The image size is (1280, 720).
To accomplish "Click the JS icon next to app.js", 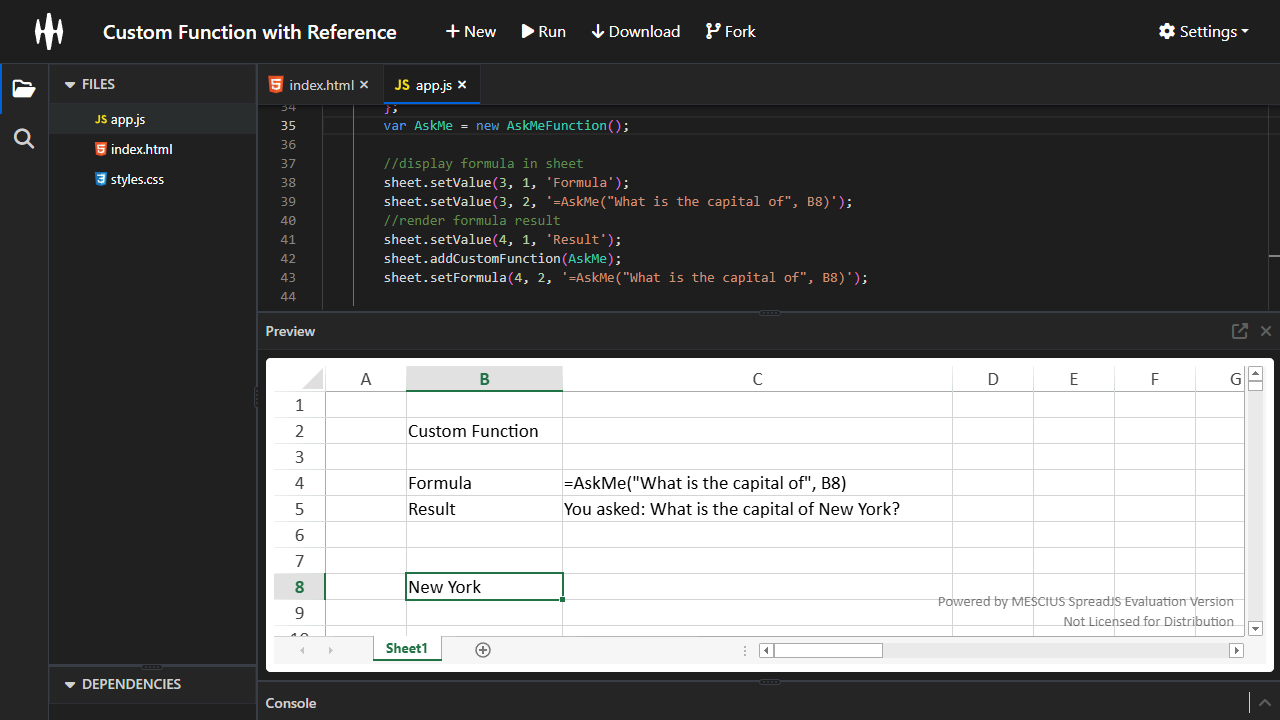I will click(x=101, y=118).
